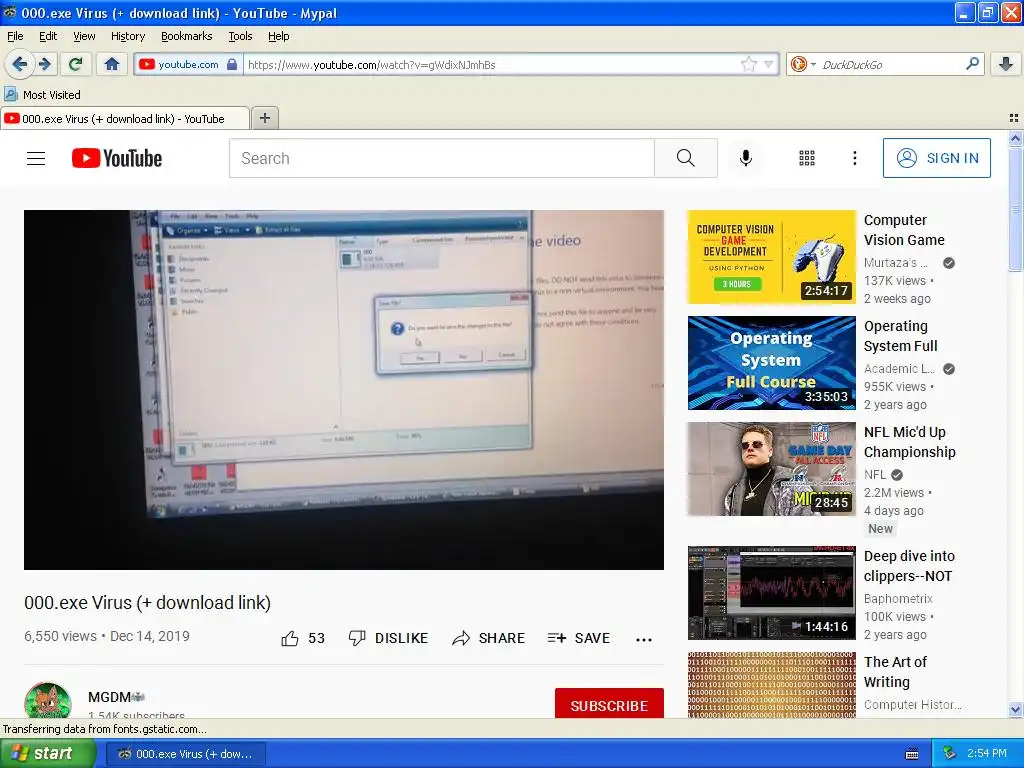Select the 000.exe Virus taskbar button
This screenshot has height=768, width=1024.
click(185, 754)
